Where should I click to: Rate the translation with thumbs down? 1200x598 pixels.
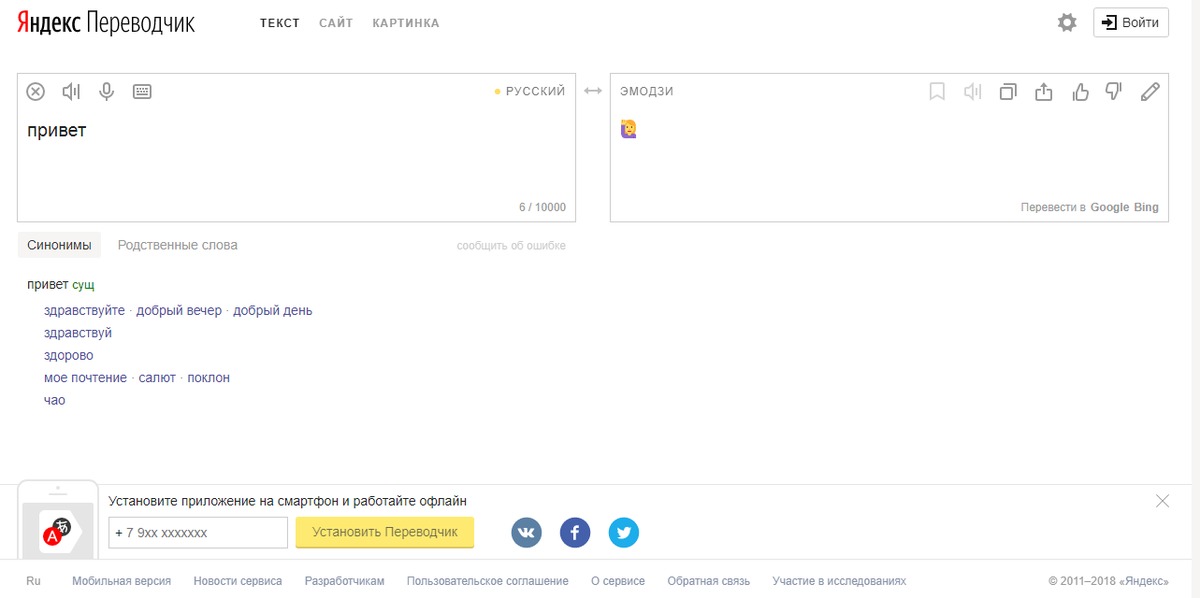tap(1114, 92)
